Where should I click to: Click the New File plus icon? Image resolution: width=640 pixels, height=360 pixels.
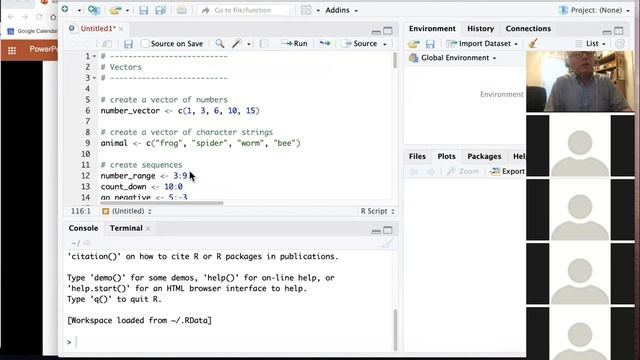tap(65, 9)
